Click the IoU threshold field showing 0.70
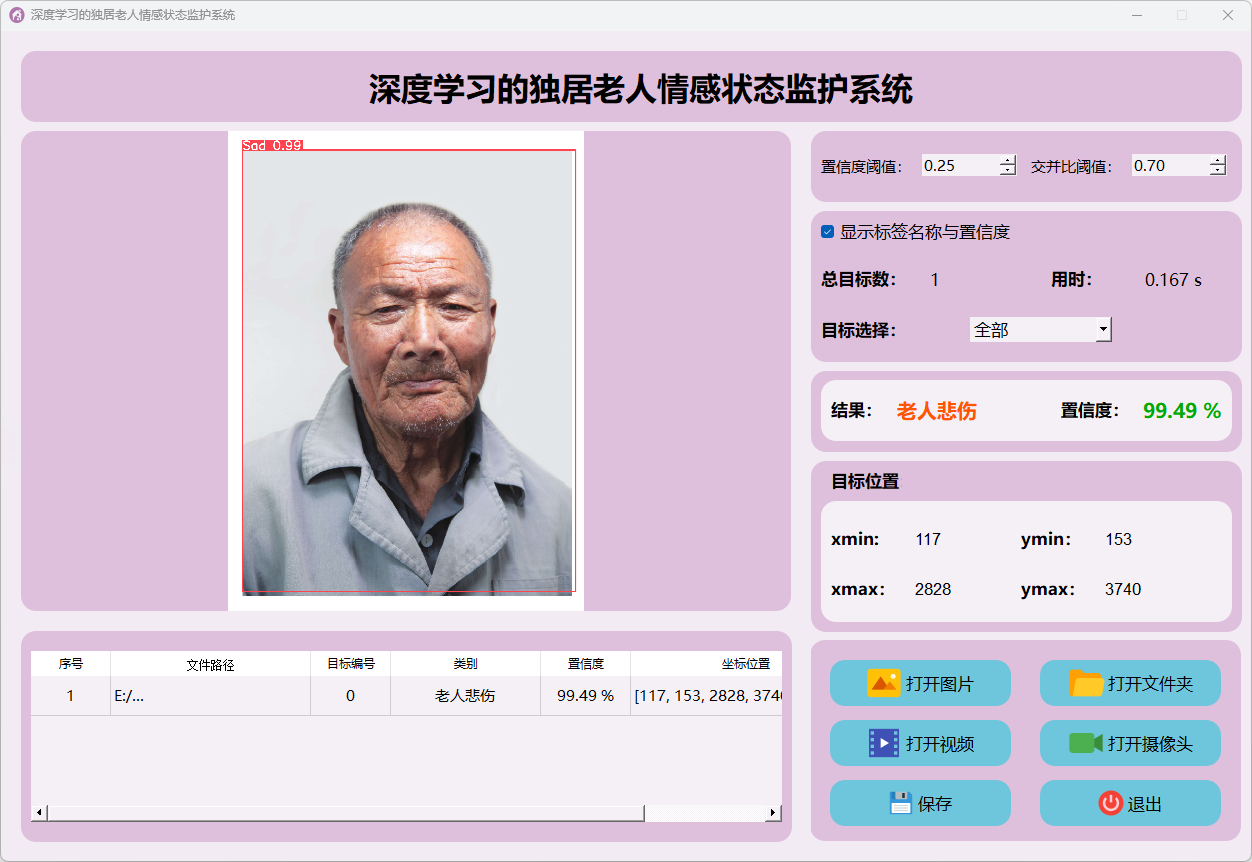This screenshot has width=1252, height=862. (x=1168, y=166)
